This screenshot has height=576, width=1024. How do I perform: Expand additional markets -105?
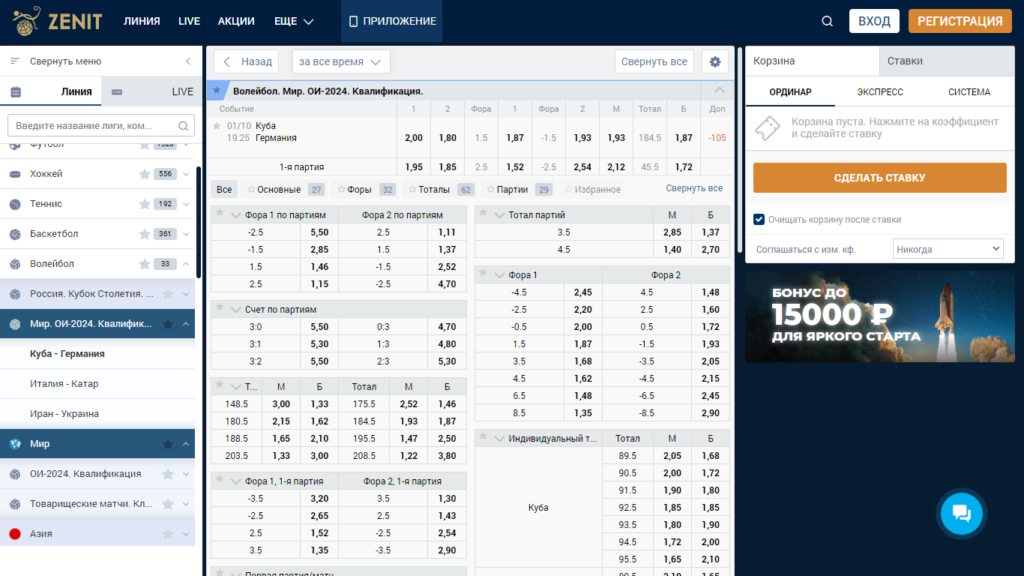pyautogui.click(x=717, y=138)
